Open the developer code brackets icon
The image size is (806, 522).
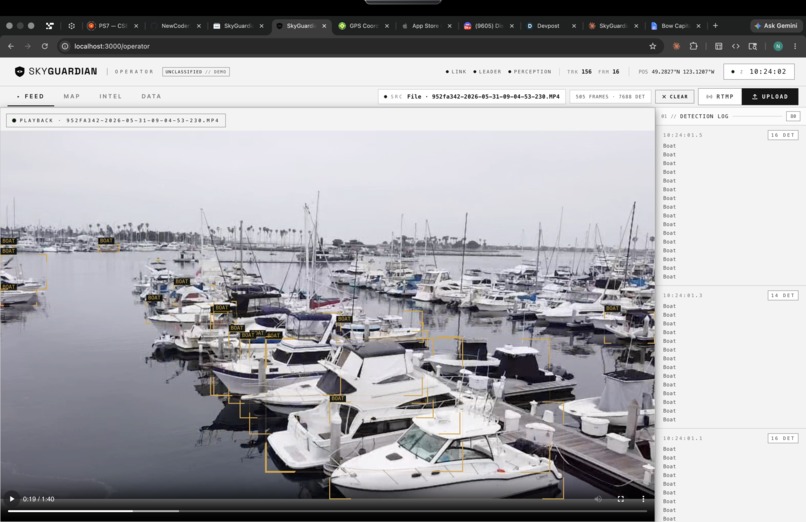(x=736, y=46)
